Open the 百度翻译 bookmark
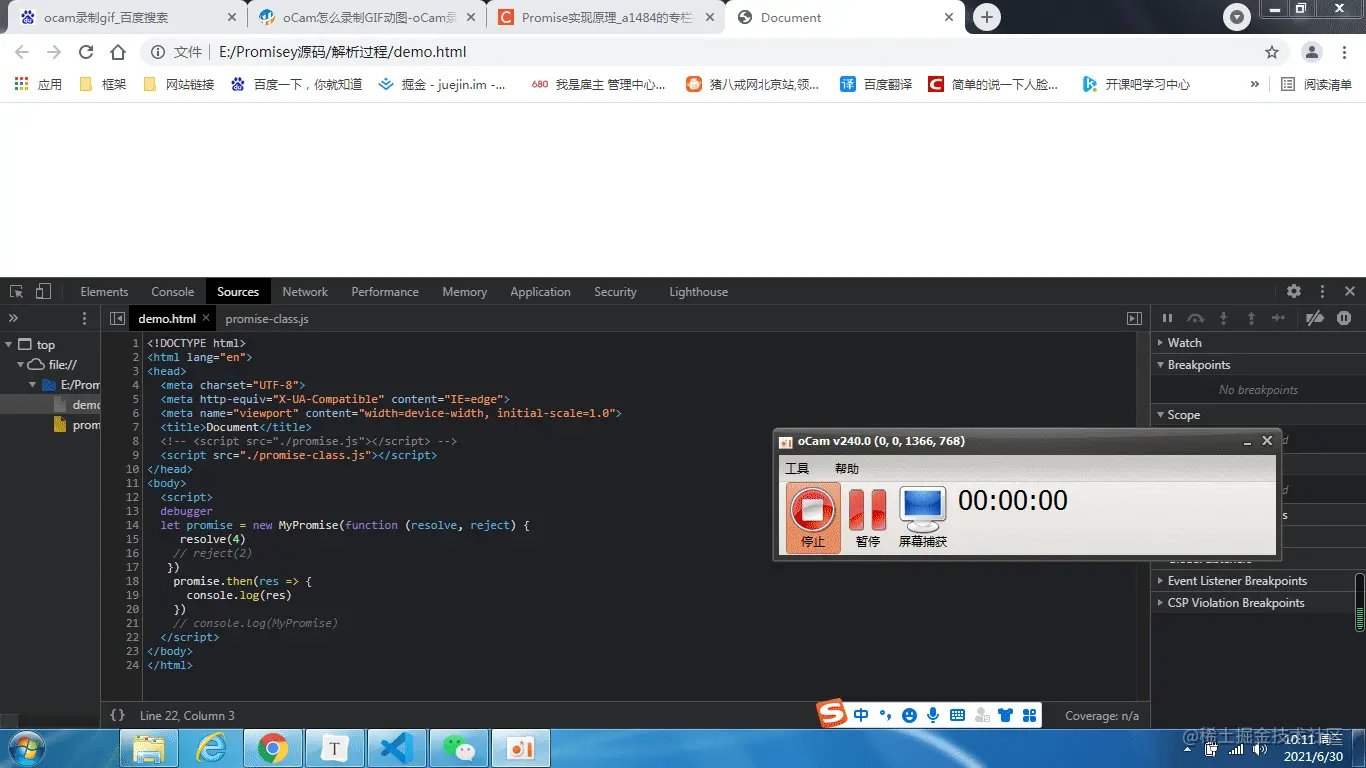This screenshot has width=1366, height=768. [x=876, y=85]
